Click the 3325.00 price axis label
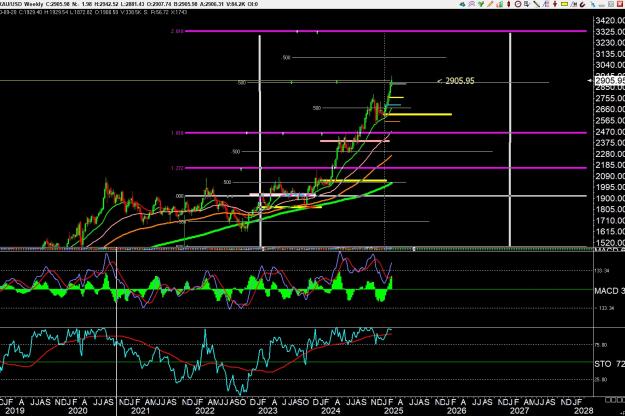The image size is (625, 416). pyautogui.click(x=610, y=31)
